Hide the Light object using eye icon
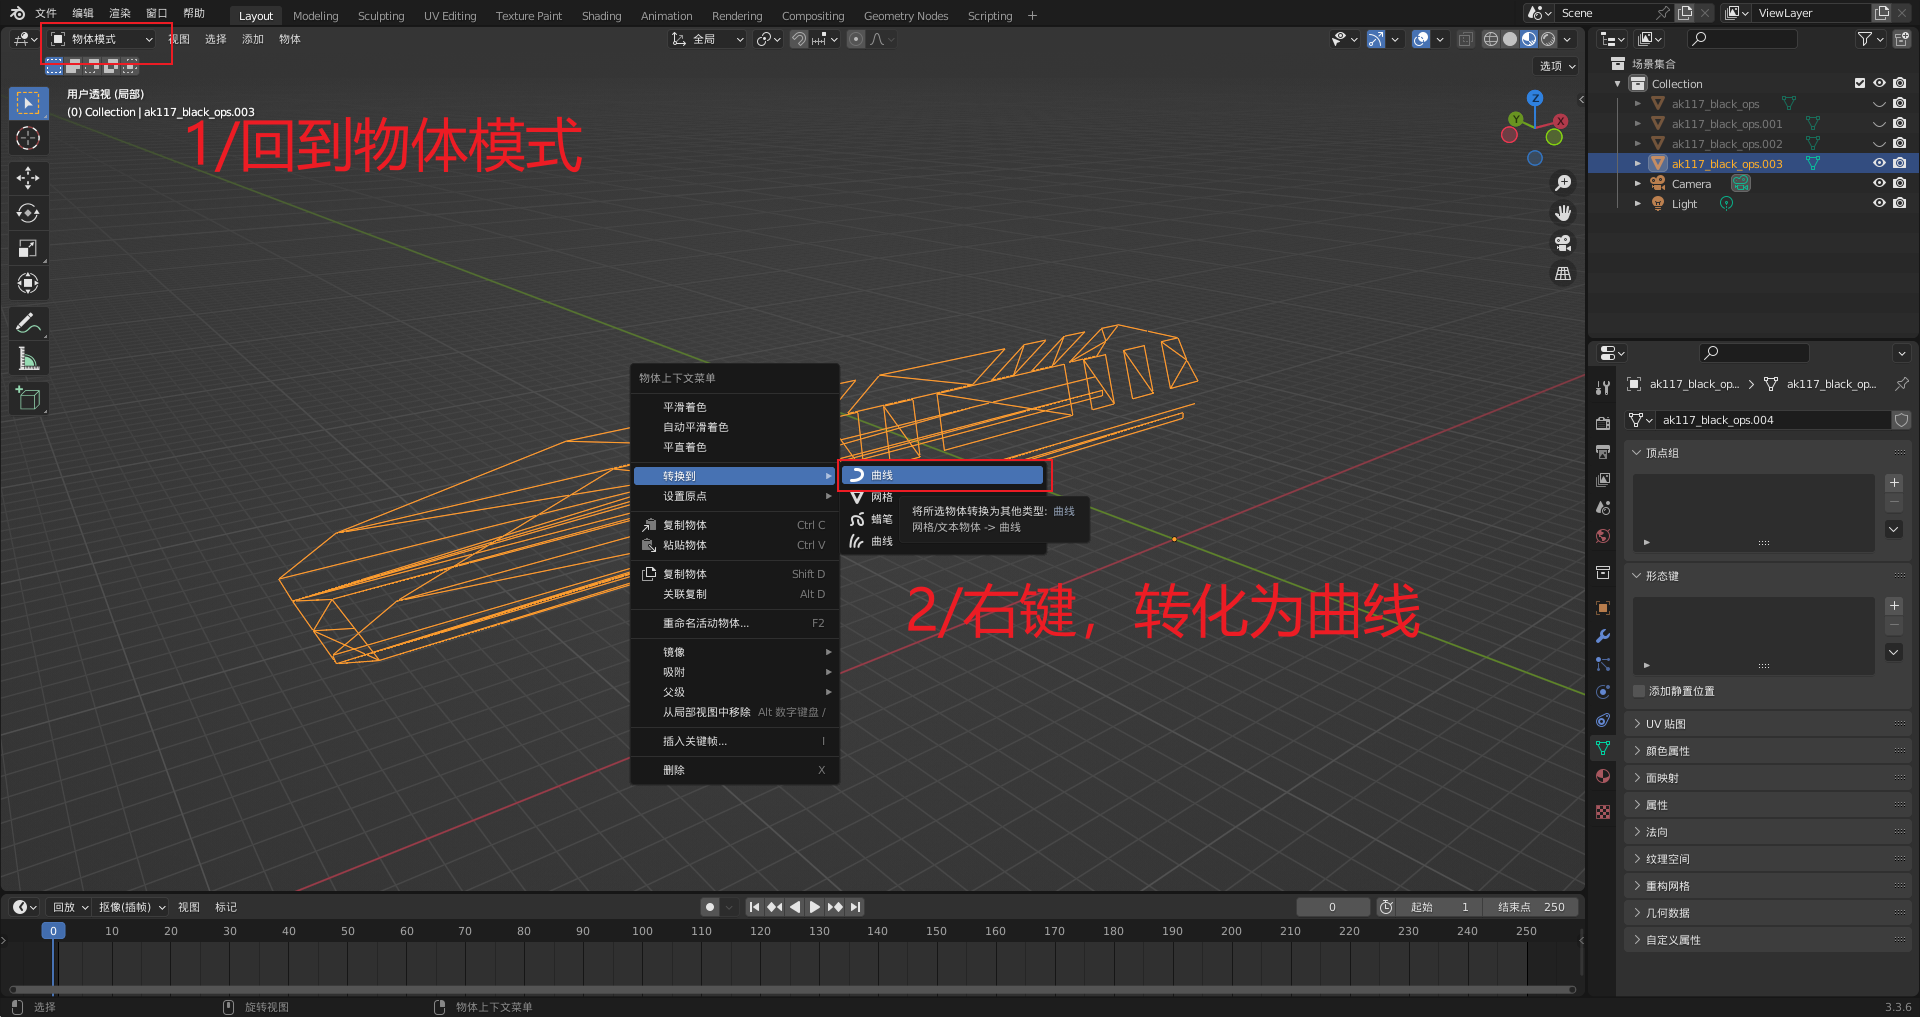Image resolution: width=1920 pixels, height=1017 pixels. coord(1879,203)
